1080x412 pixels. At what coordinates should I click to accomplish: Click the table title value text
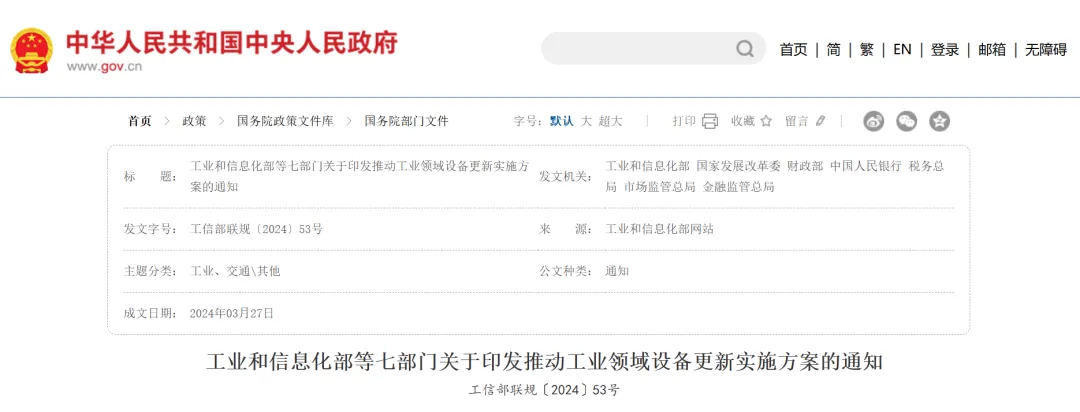360,176
